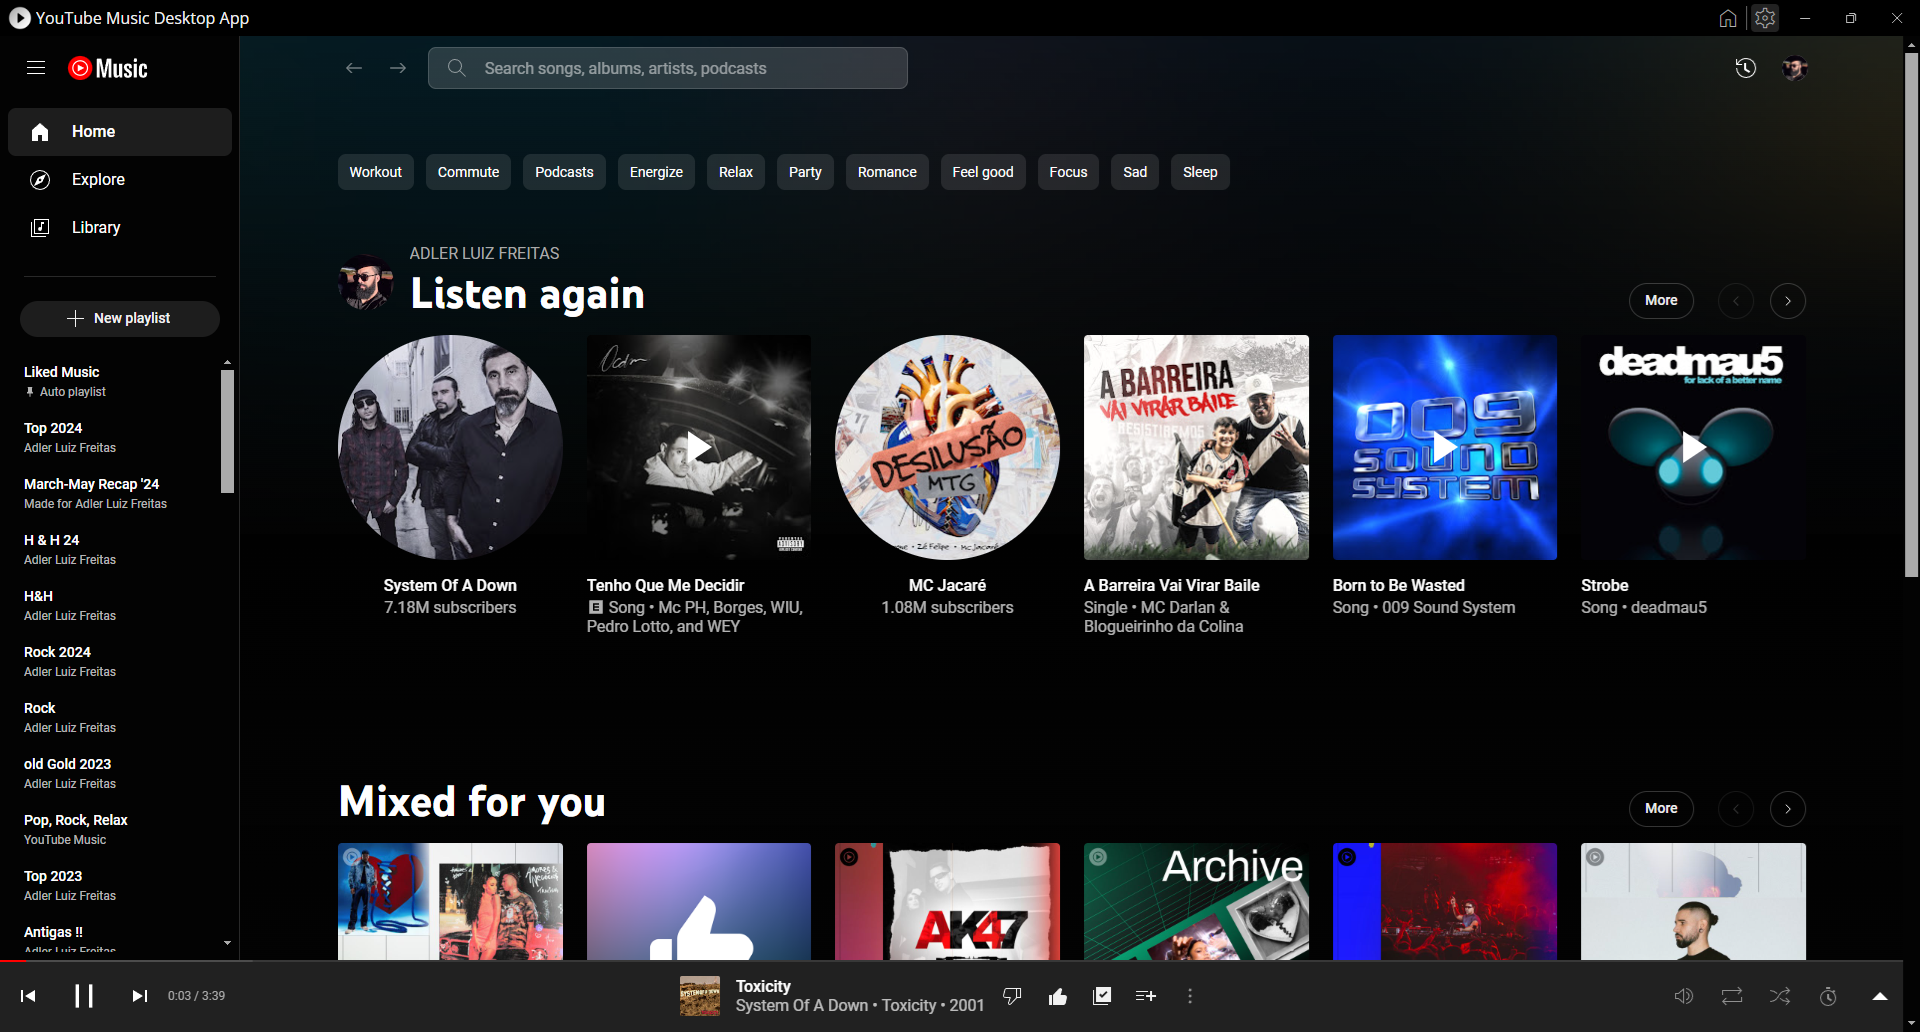Open the Home sidebar icon
The image size is (1920, 1032).
pyautogui.click(x=40, y=131)
